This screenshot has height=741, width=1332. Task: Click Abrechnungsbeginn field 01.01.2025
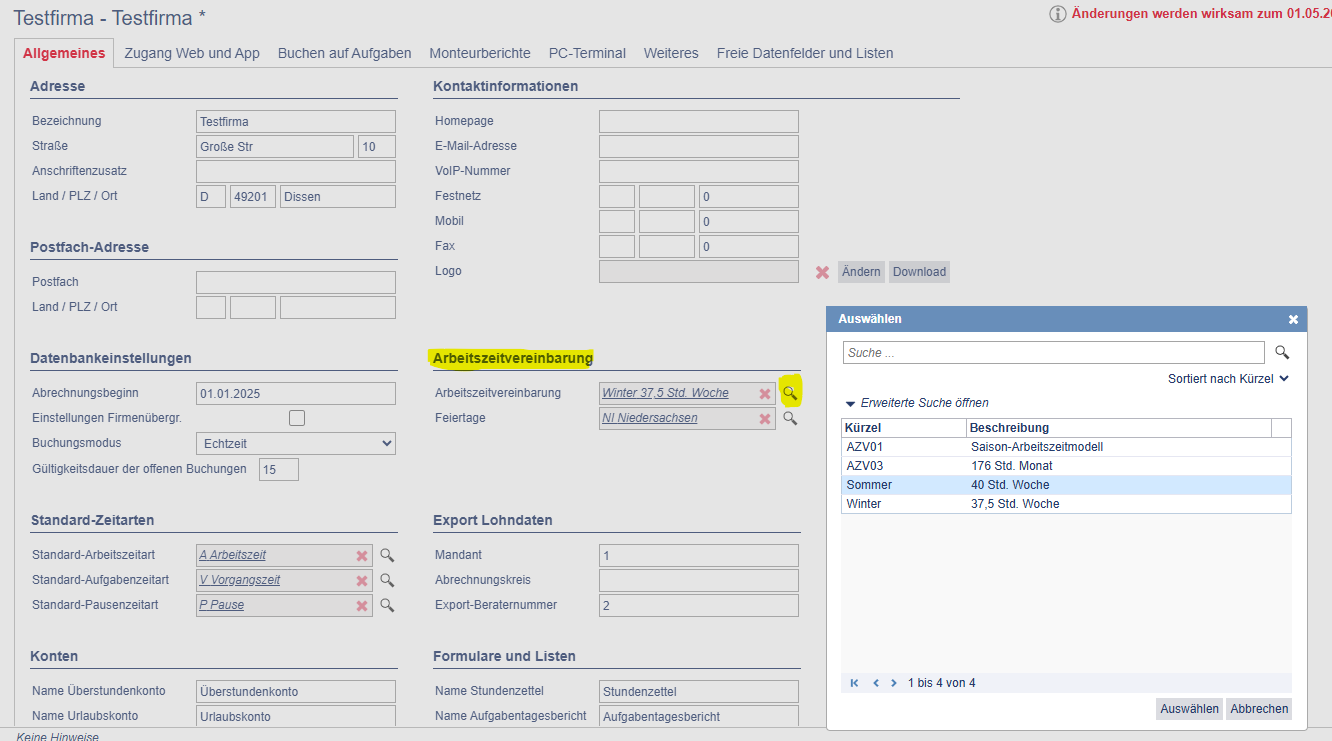coord(296,393)
